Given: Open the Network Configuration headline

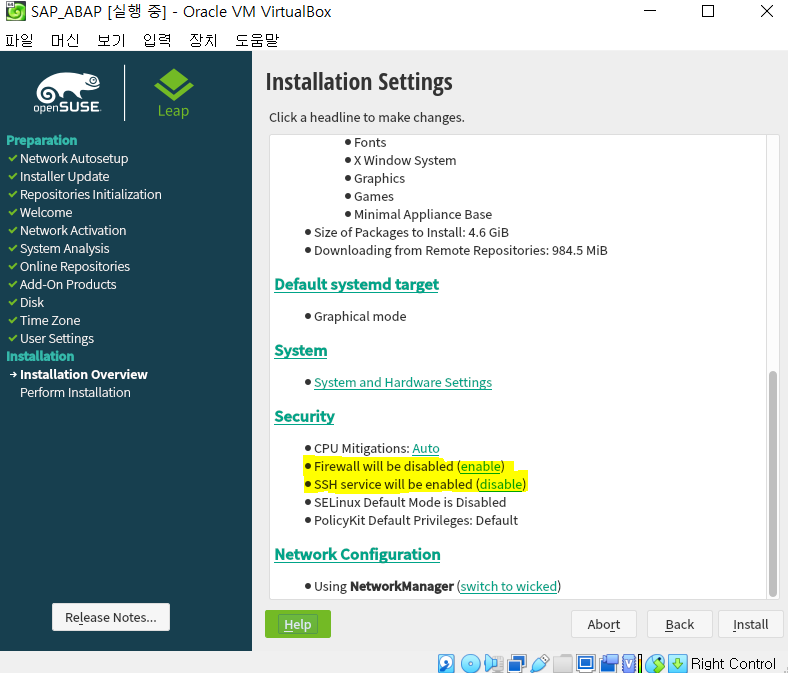Looking at the screenshot, I should 357,554.
